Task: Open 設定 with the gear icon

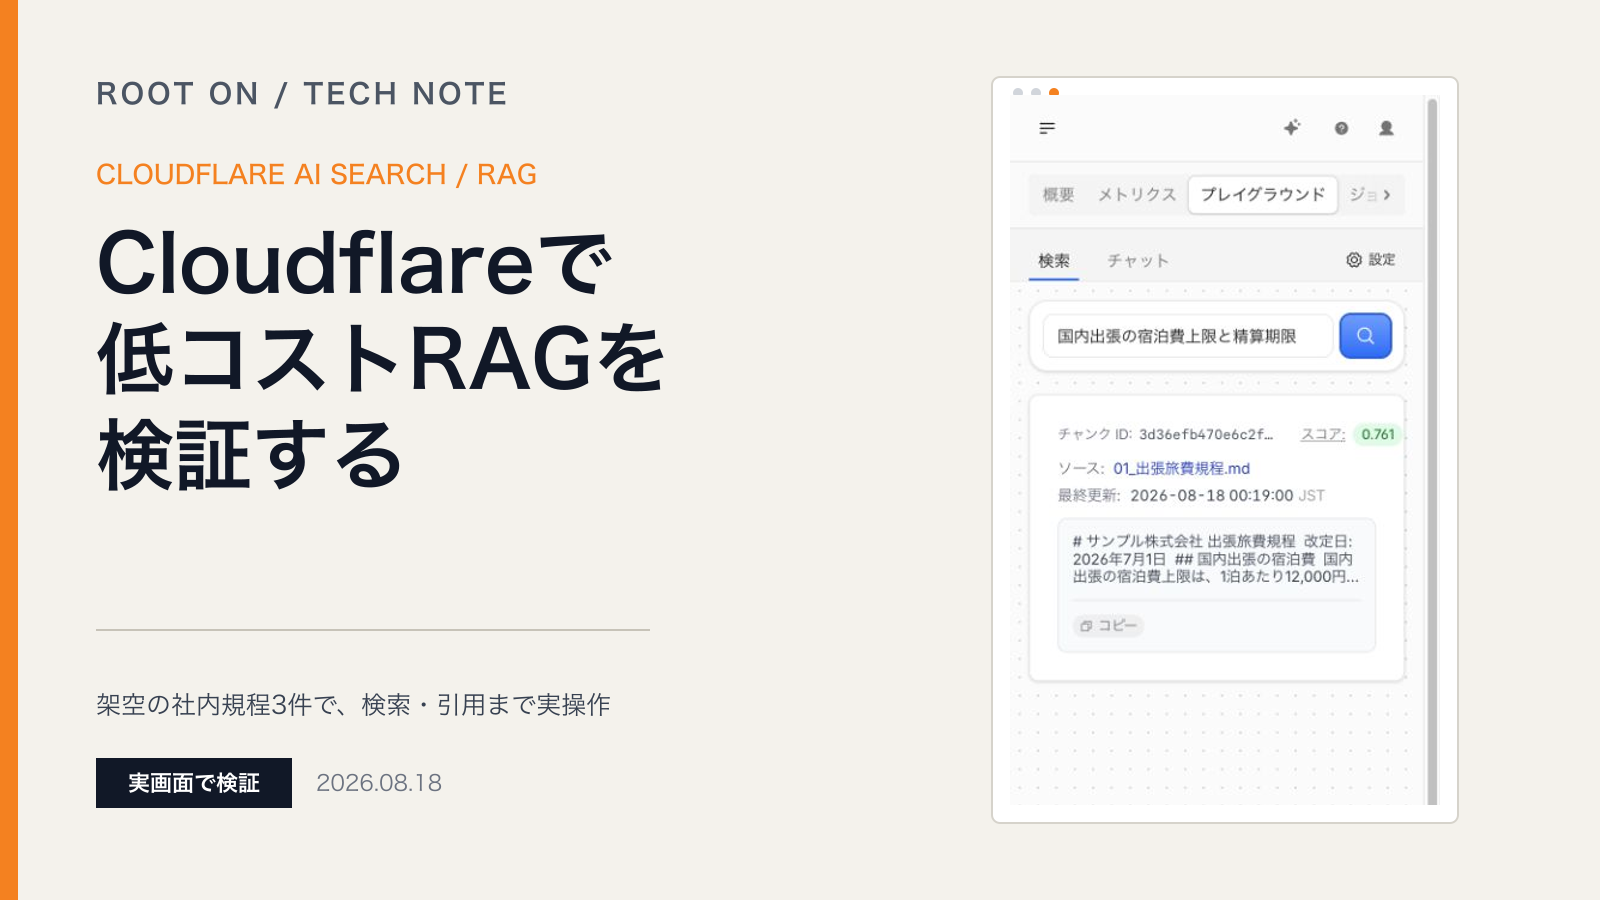Action: click(x=1370, y=260)
